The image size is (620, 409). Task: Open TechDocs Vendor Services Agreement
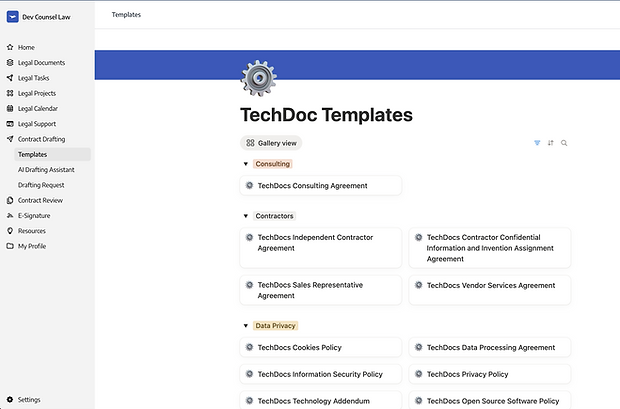pos(490,290)
